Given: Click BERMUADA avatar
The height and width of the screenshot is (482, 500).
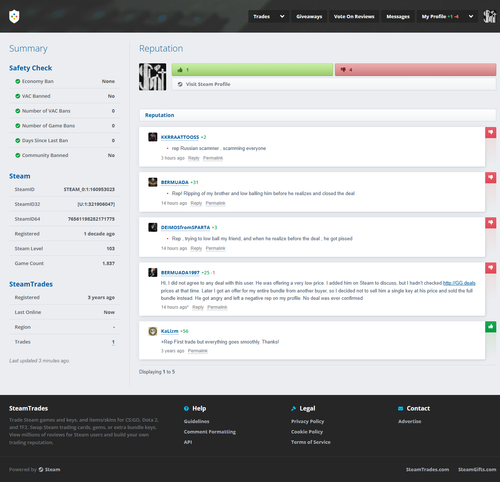Looking at the screenshot, I should (153, 182).
